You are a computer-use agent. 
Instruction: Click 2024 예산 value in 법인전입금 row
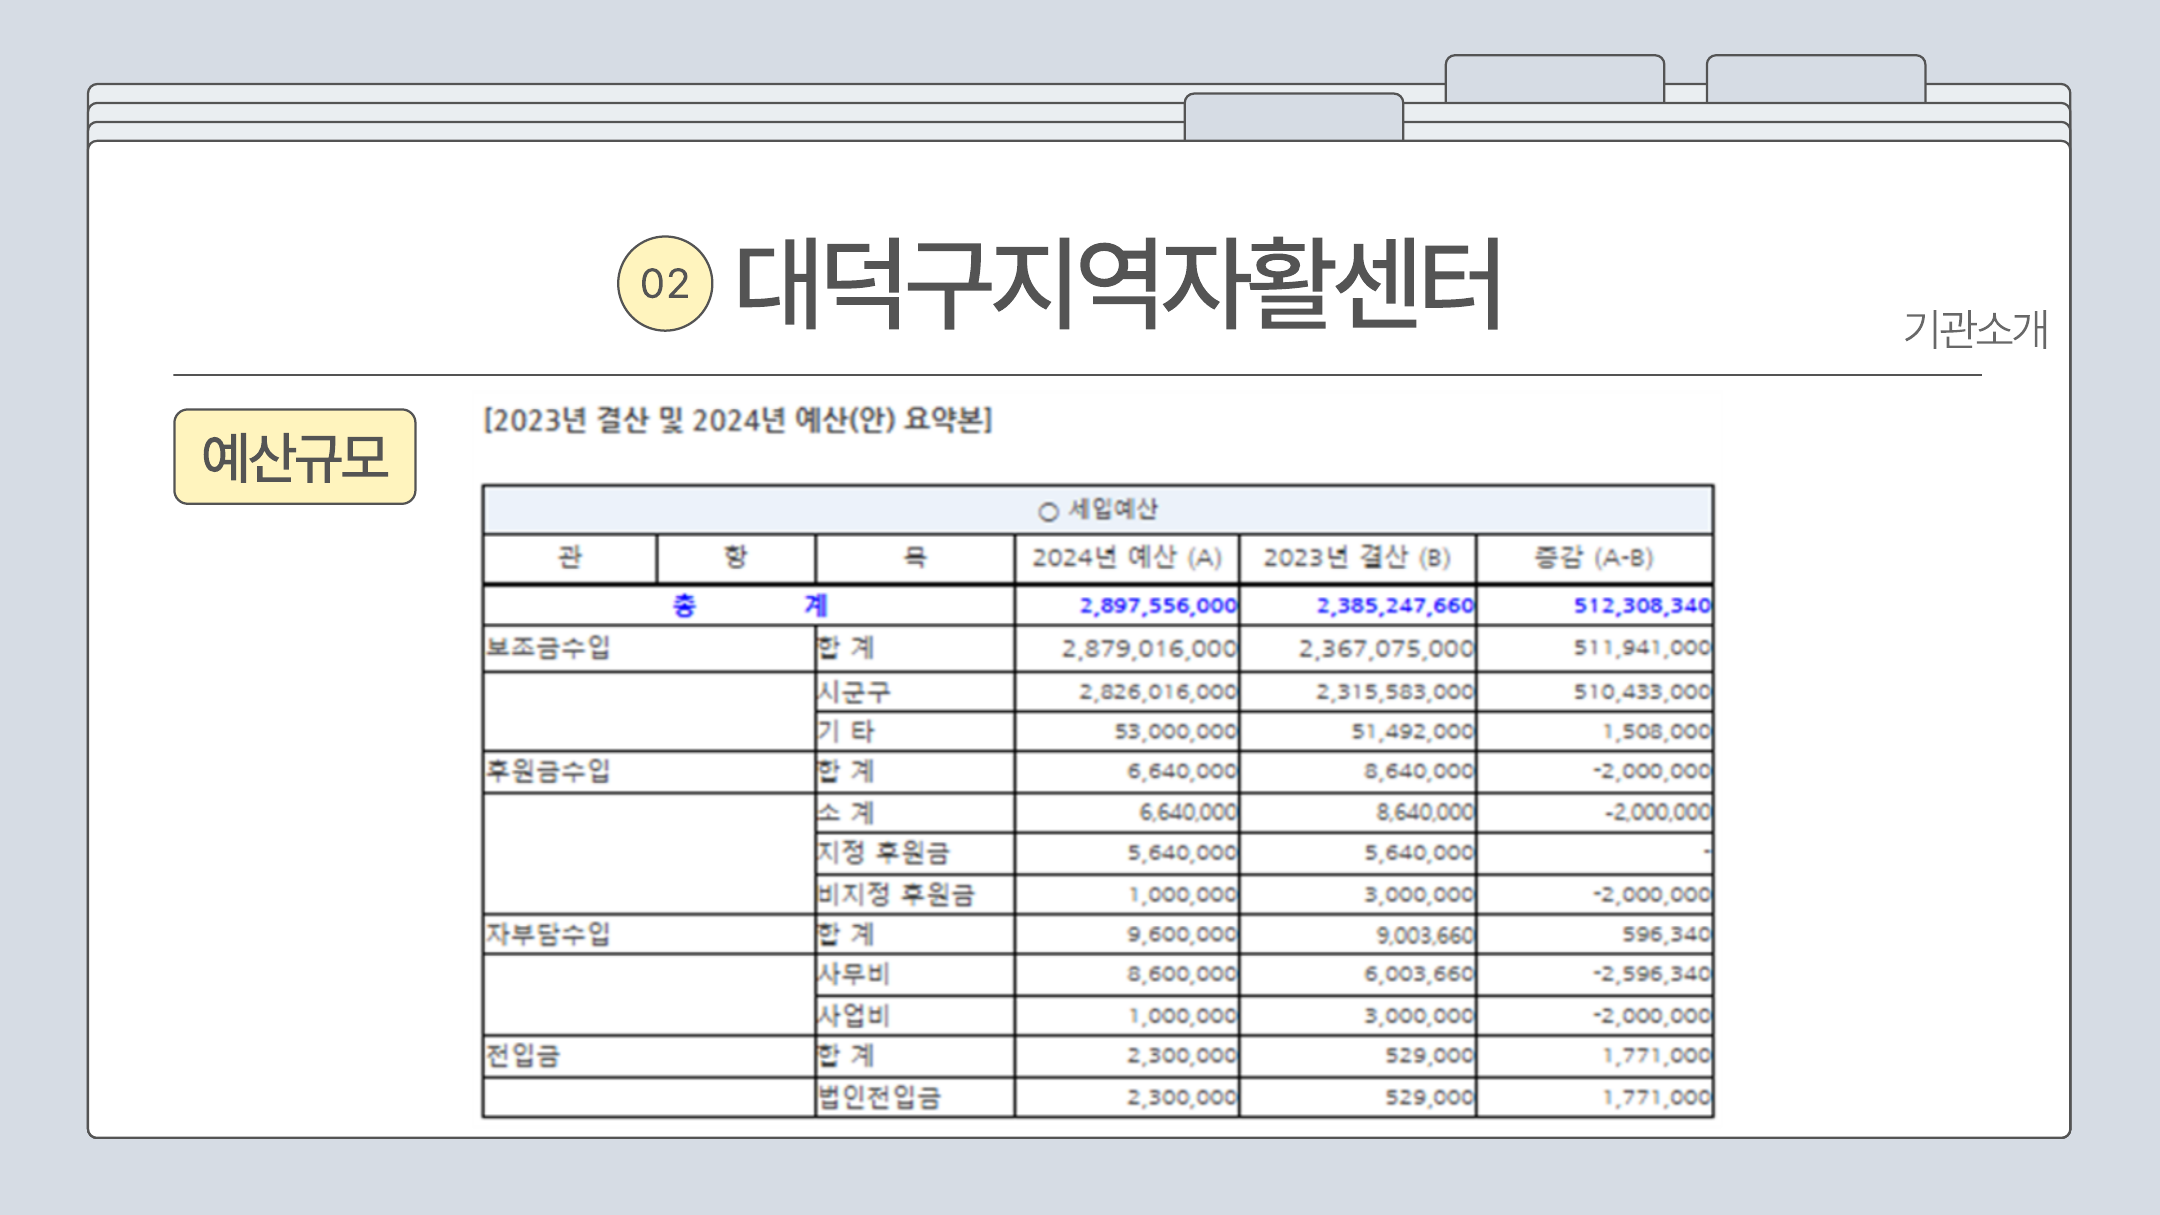pos(1182,1098)
